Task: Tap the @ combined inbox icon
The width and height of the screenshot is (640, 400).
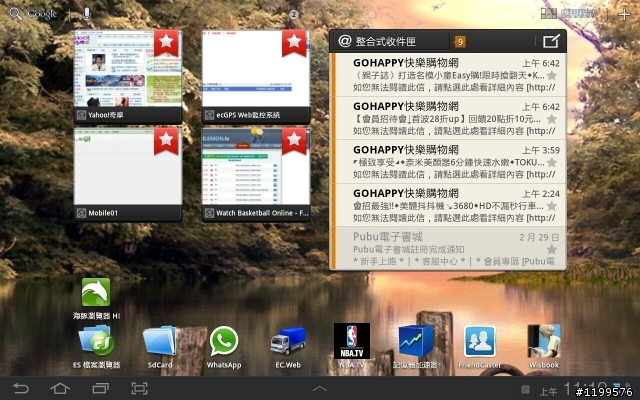Action: pyautogui.click(x=345, y=41)
